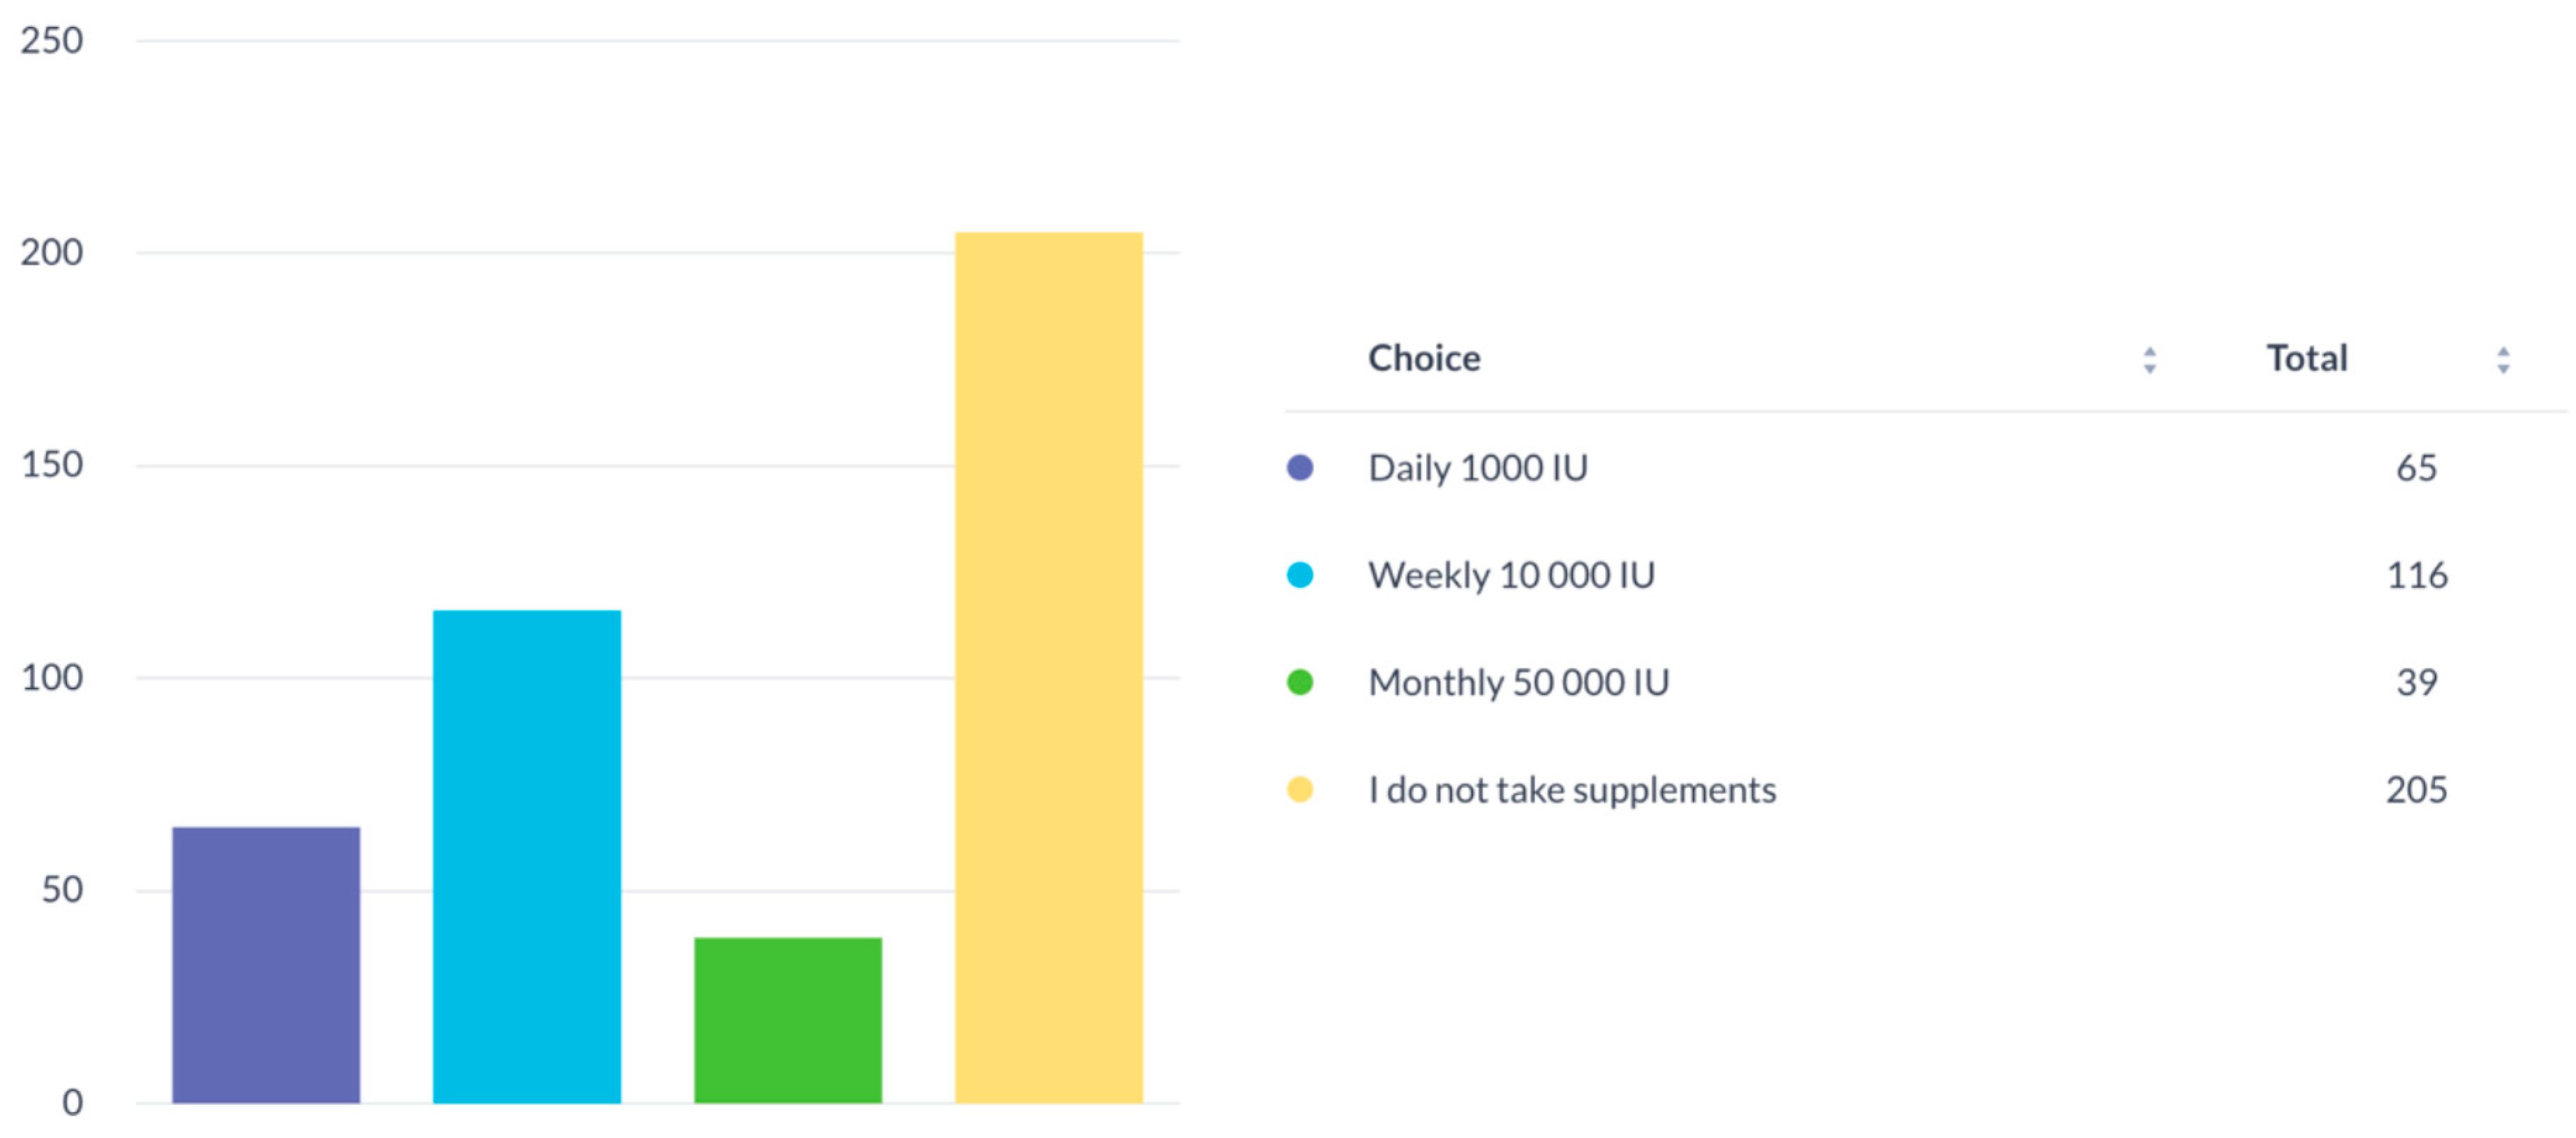Select the Weekly 10 000 IU row label
2576x1138 pixels.
pos(1511,575)
